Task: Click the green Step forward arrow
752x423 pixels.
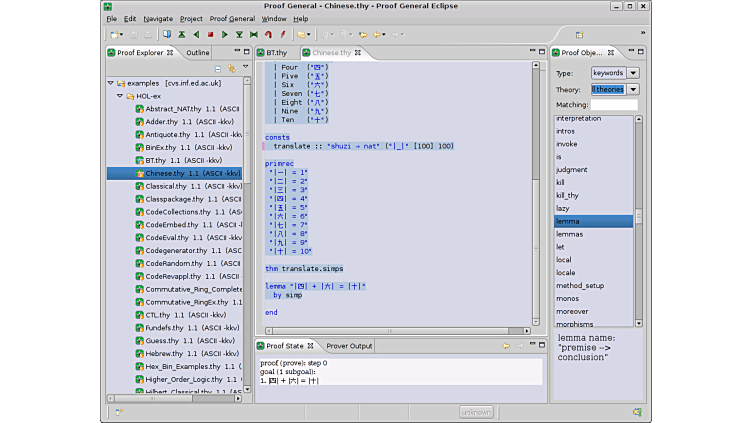Action: click(x=225, y=35)
